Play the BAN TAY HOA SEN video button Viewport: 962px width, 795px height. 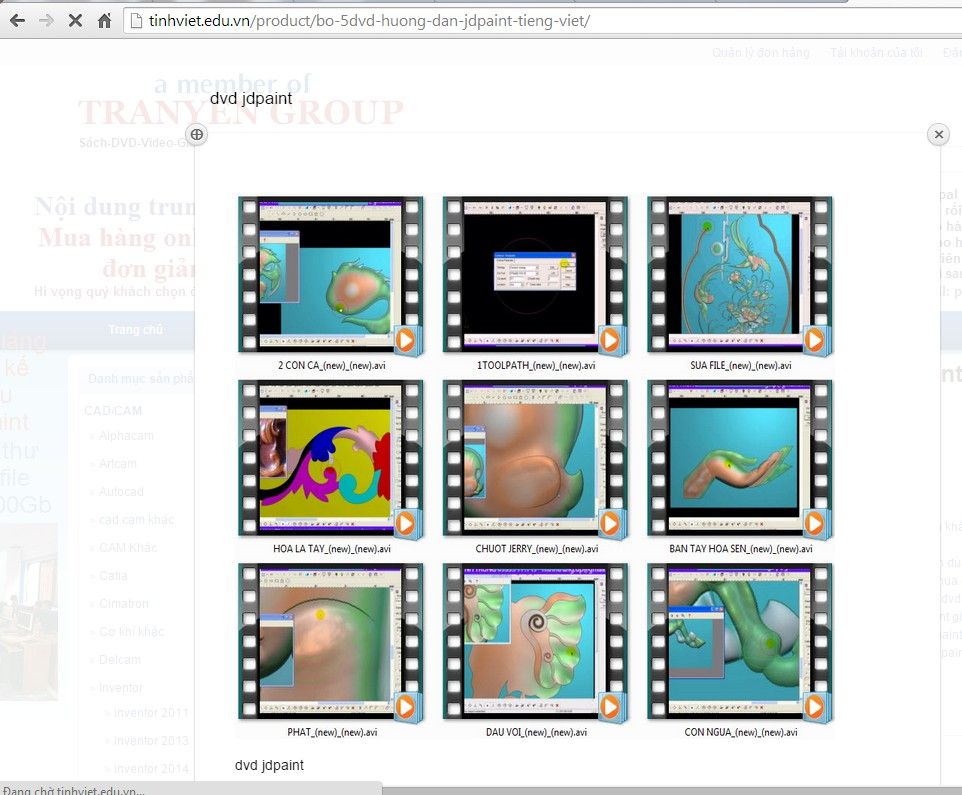pos(814,523)
